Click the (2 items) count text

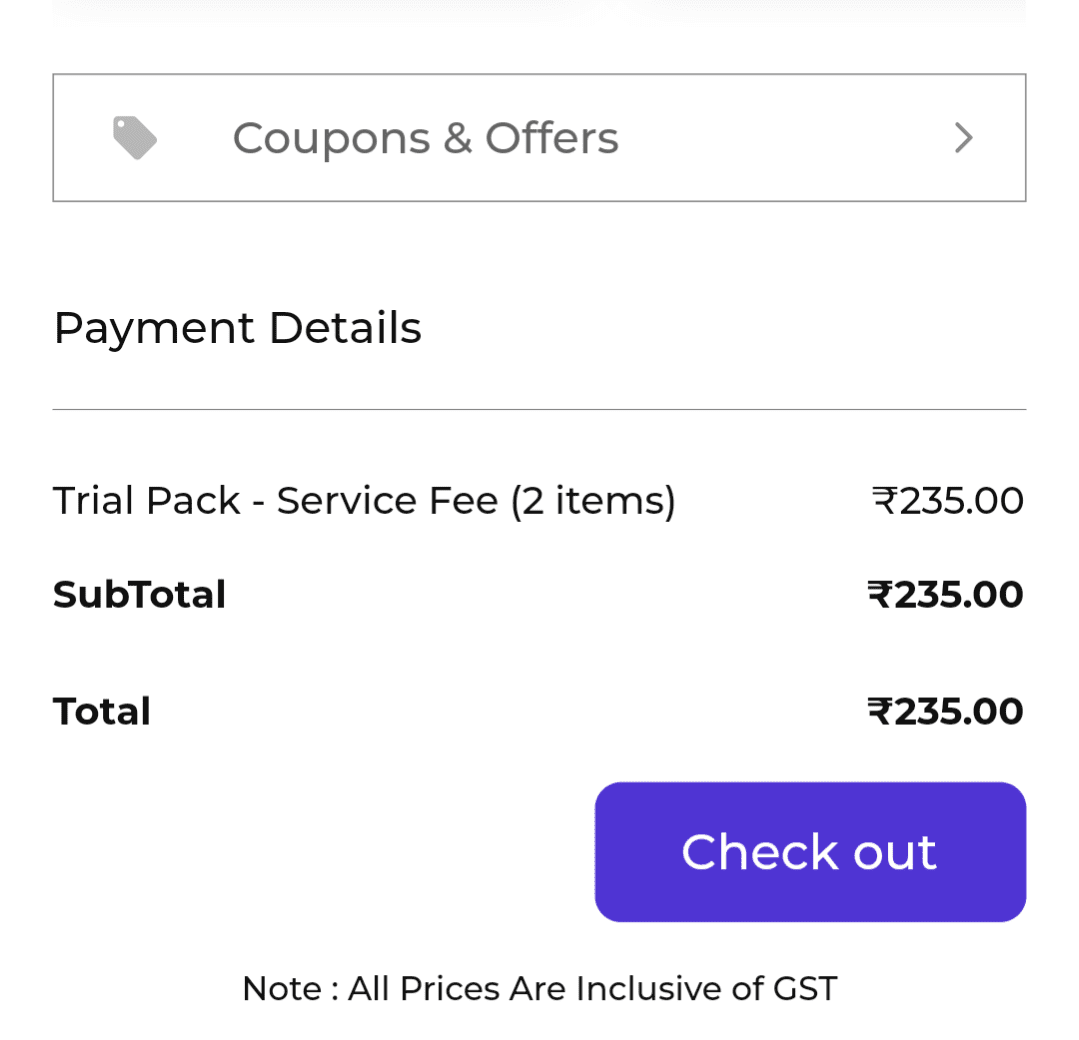[x=593, y=500]
